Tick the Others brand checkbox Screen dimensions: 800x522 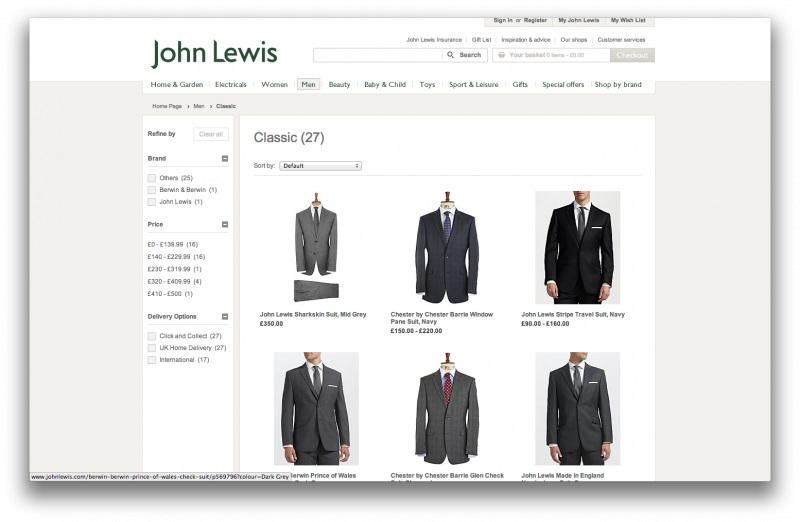click(152, 178)
